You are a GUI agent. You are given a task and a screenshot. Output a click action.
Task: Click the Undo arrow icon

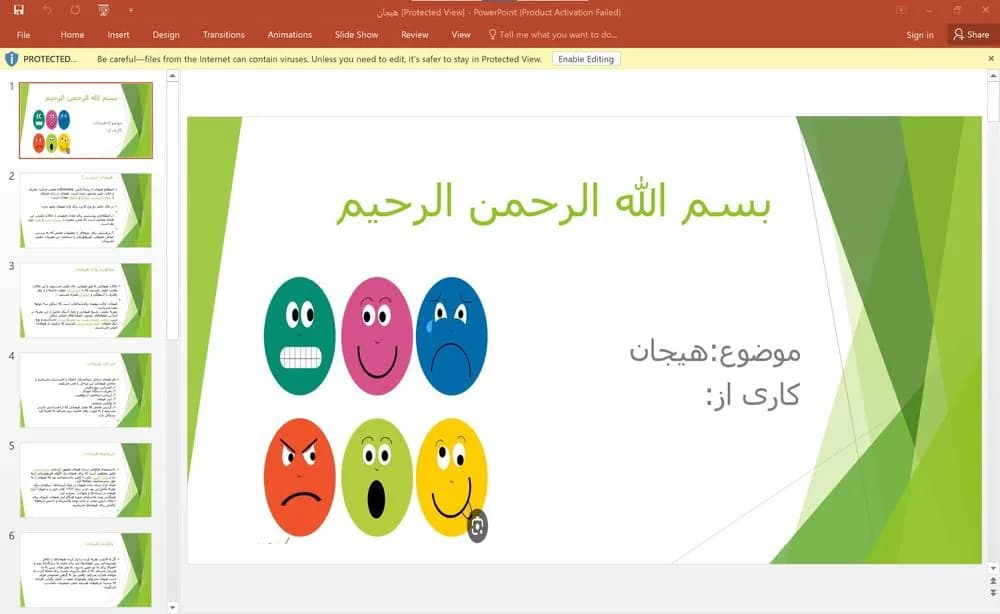pyautogui.click(x=47, y=10)
